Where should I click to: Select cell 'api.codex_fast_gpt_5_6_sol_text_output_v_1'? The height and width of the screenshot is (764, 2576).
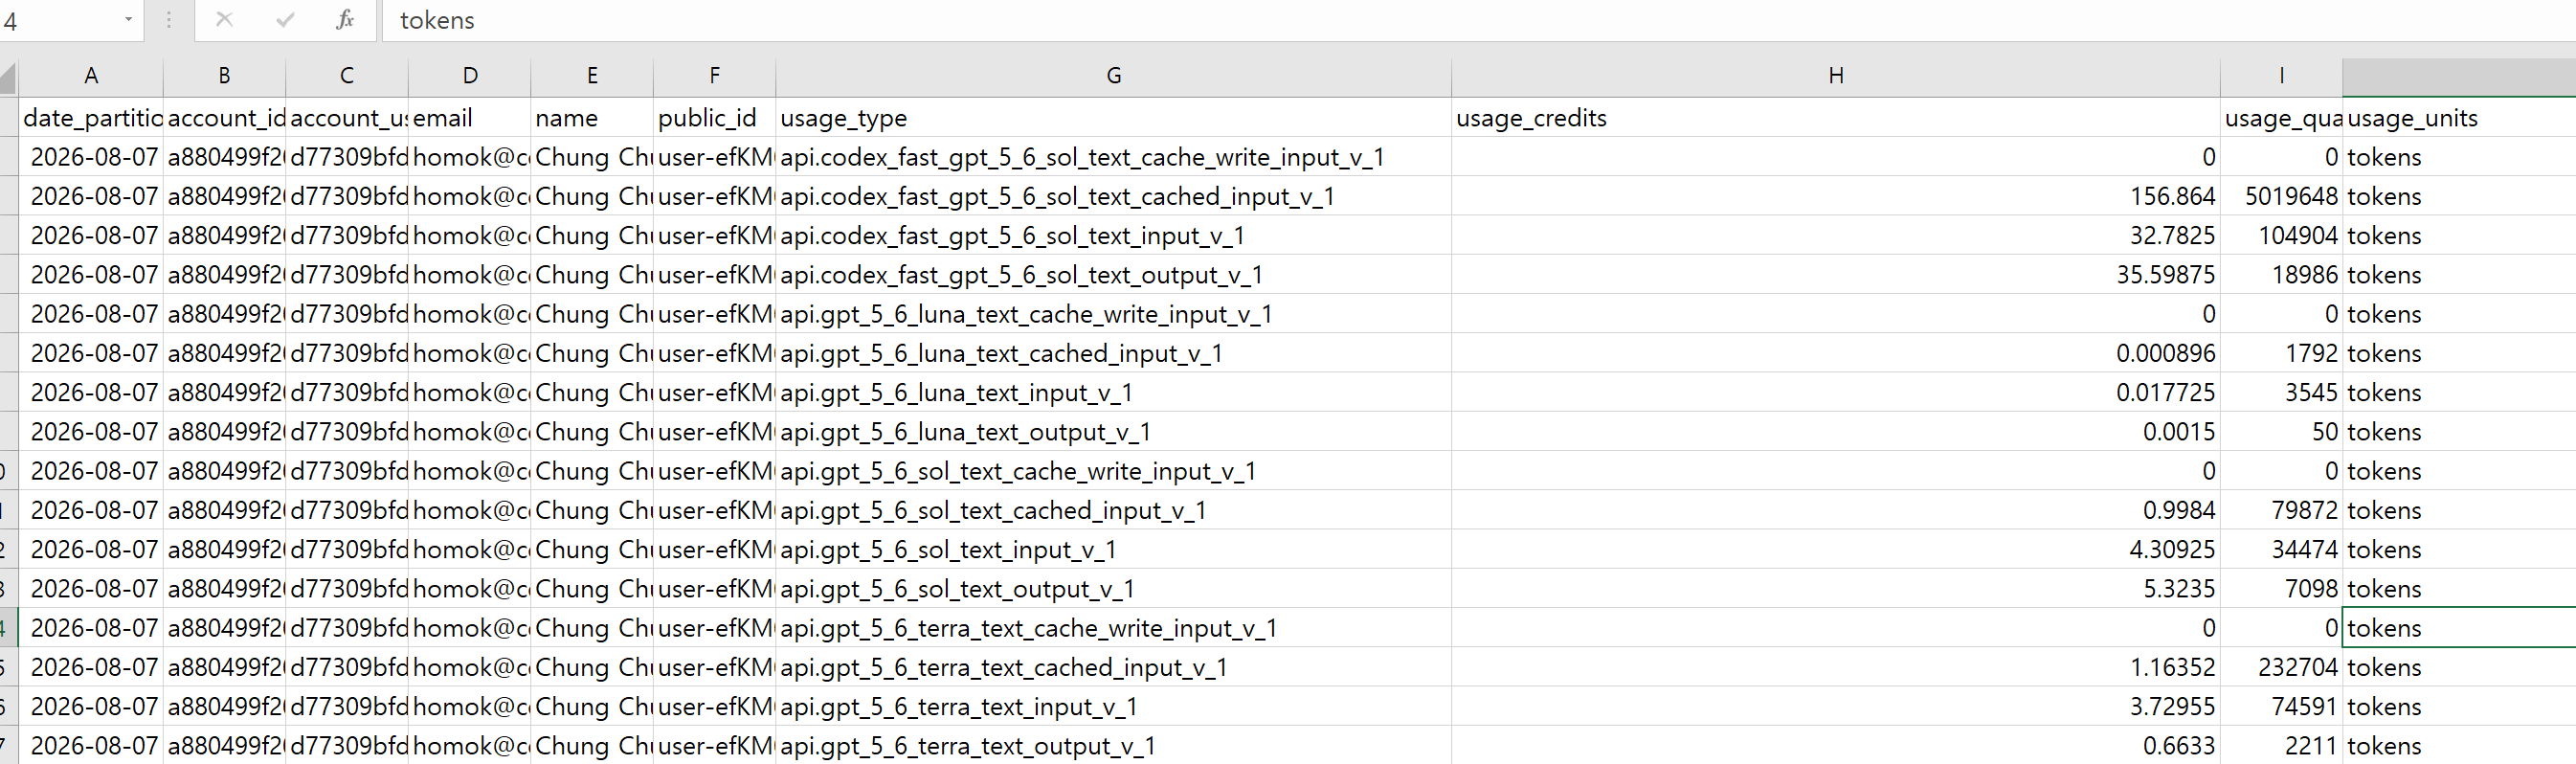[x=1113, y=275]
